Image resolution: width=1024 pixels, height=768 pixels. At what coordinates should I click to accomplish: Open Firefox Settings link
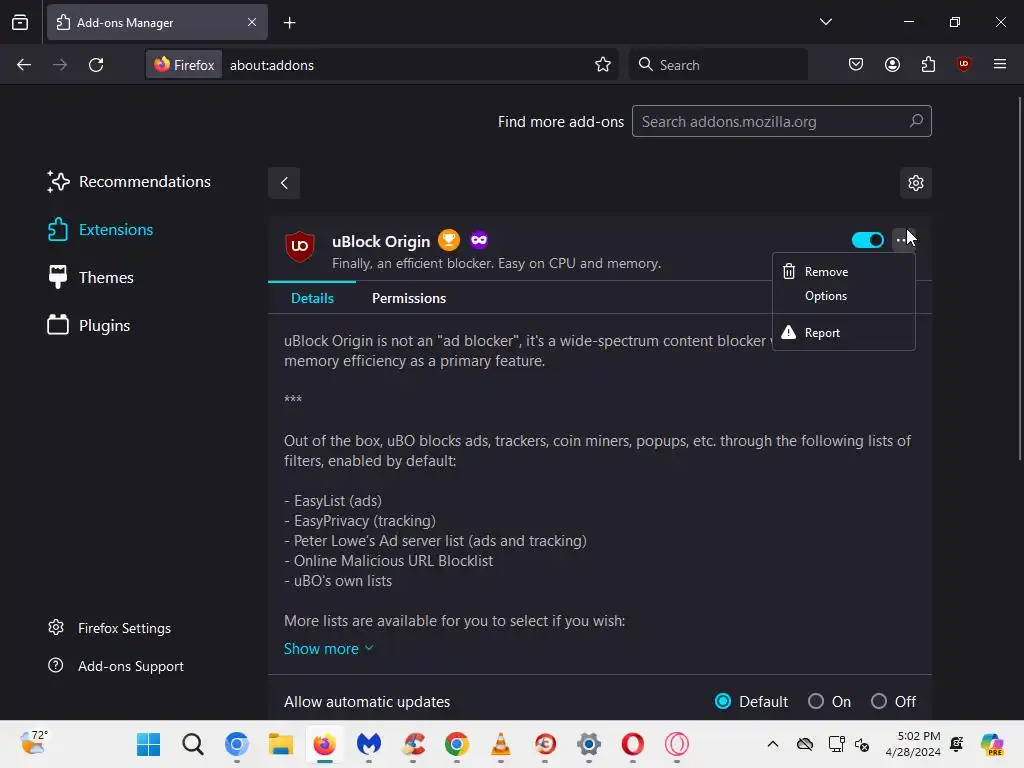click(110, 628)
